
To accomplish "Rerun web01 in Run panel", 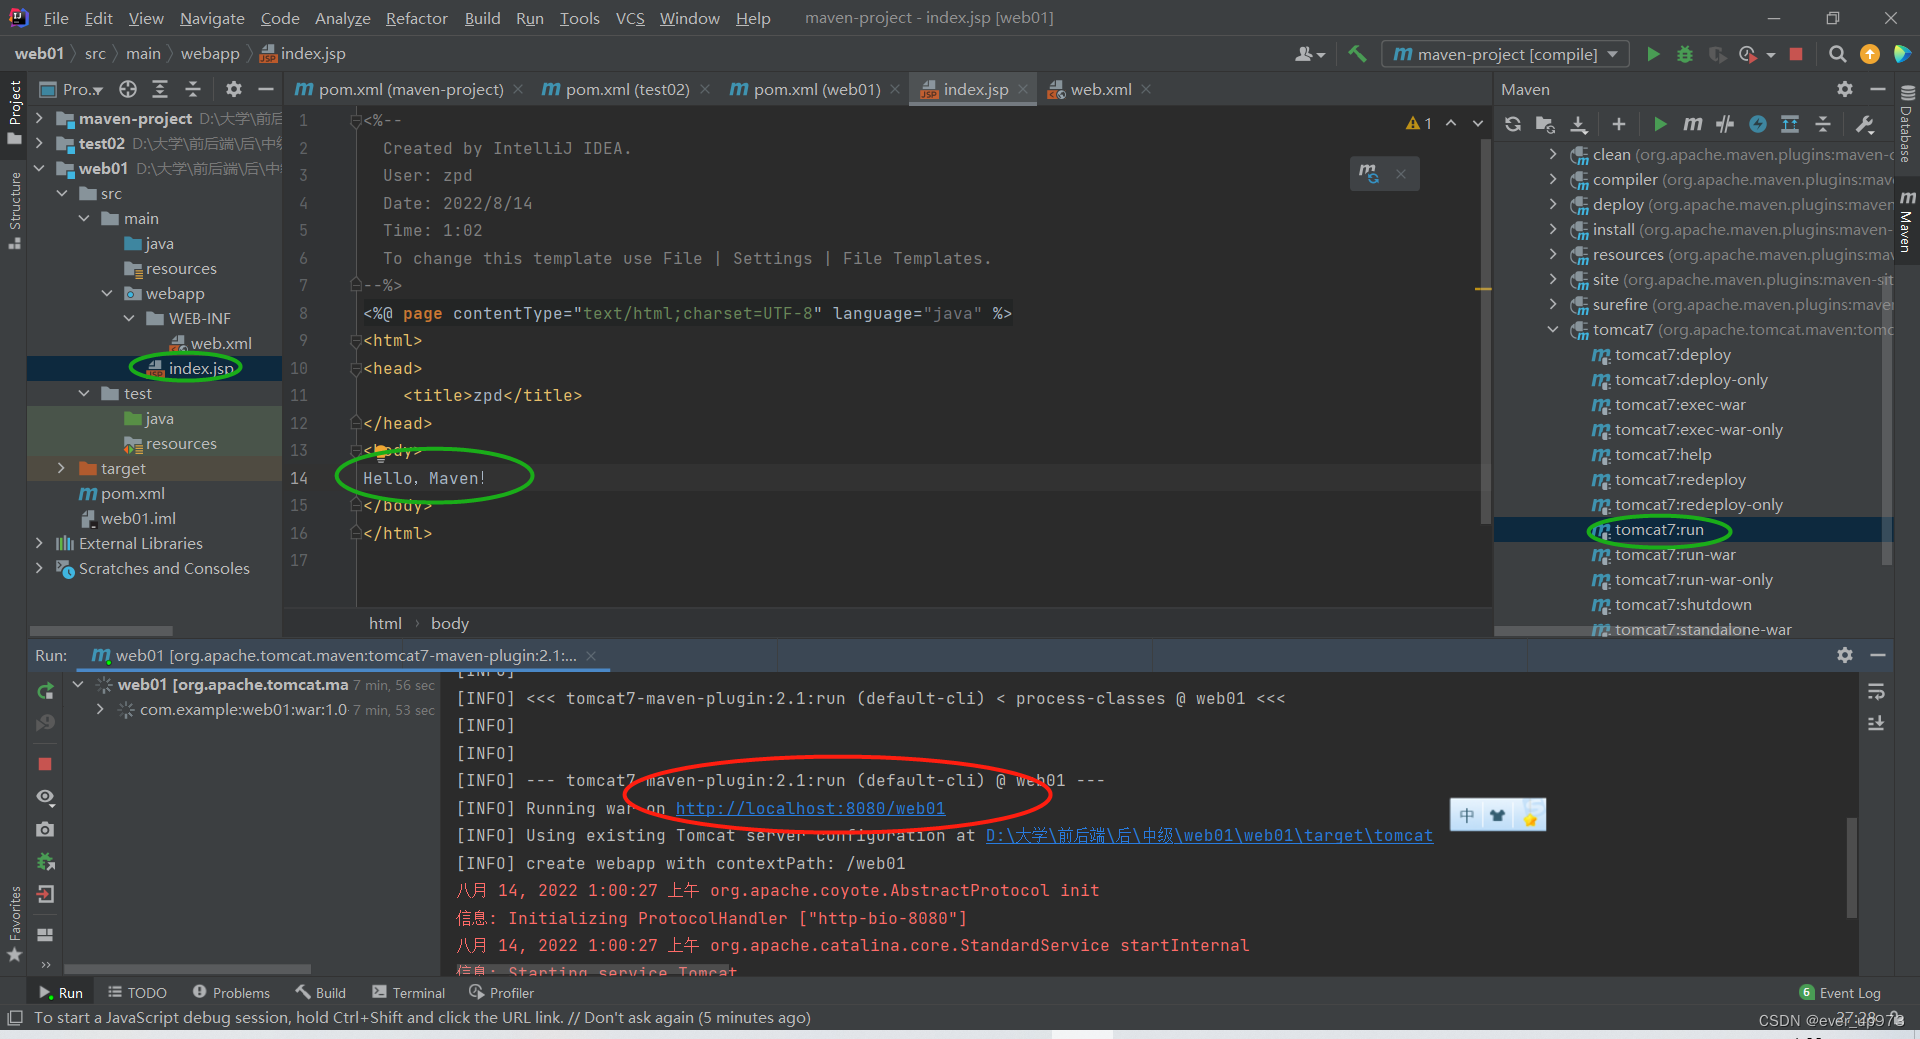I will 45,690.
